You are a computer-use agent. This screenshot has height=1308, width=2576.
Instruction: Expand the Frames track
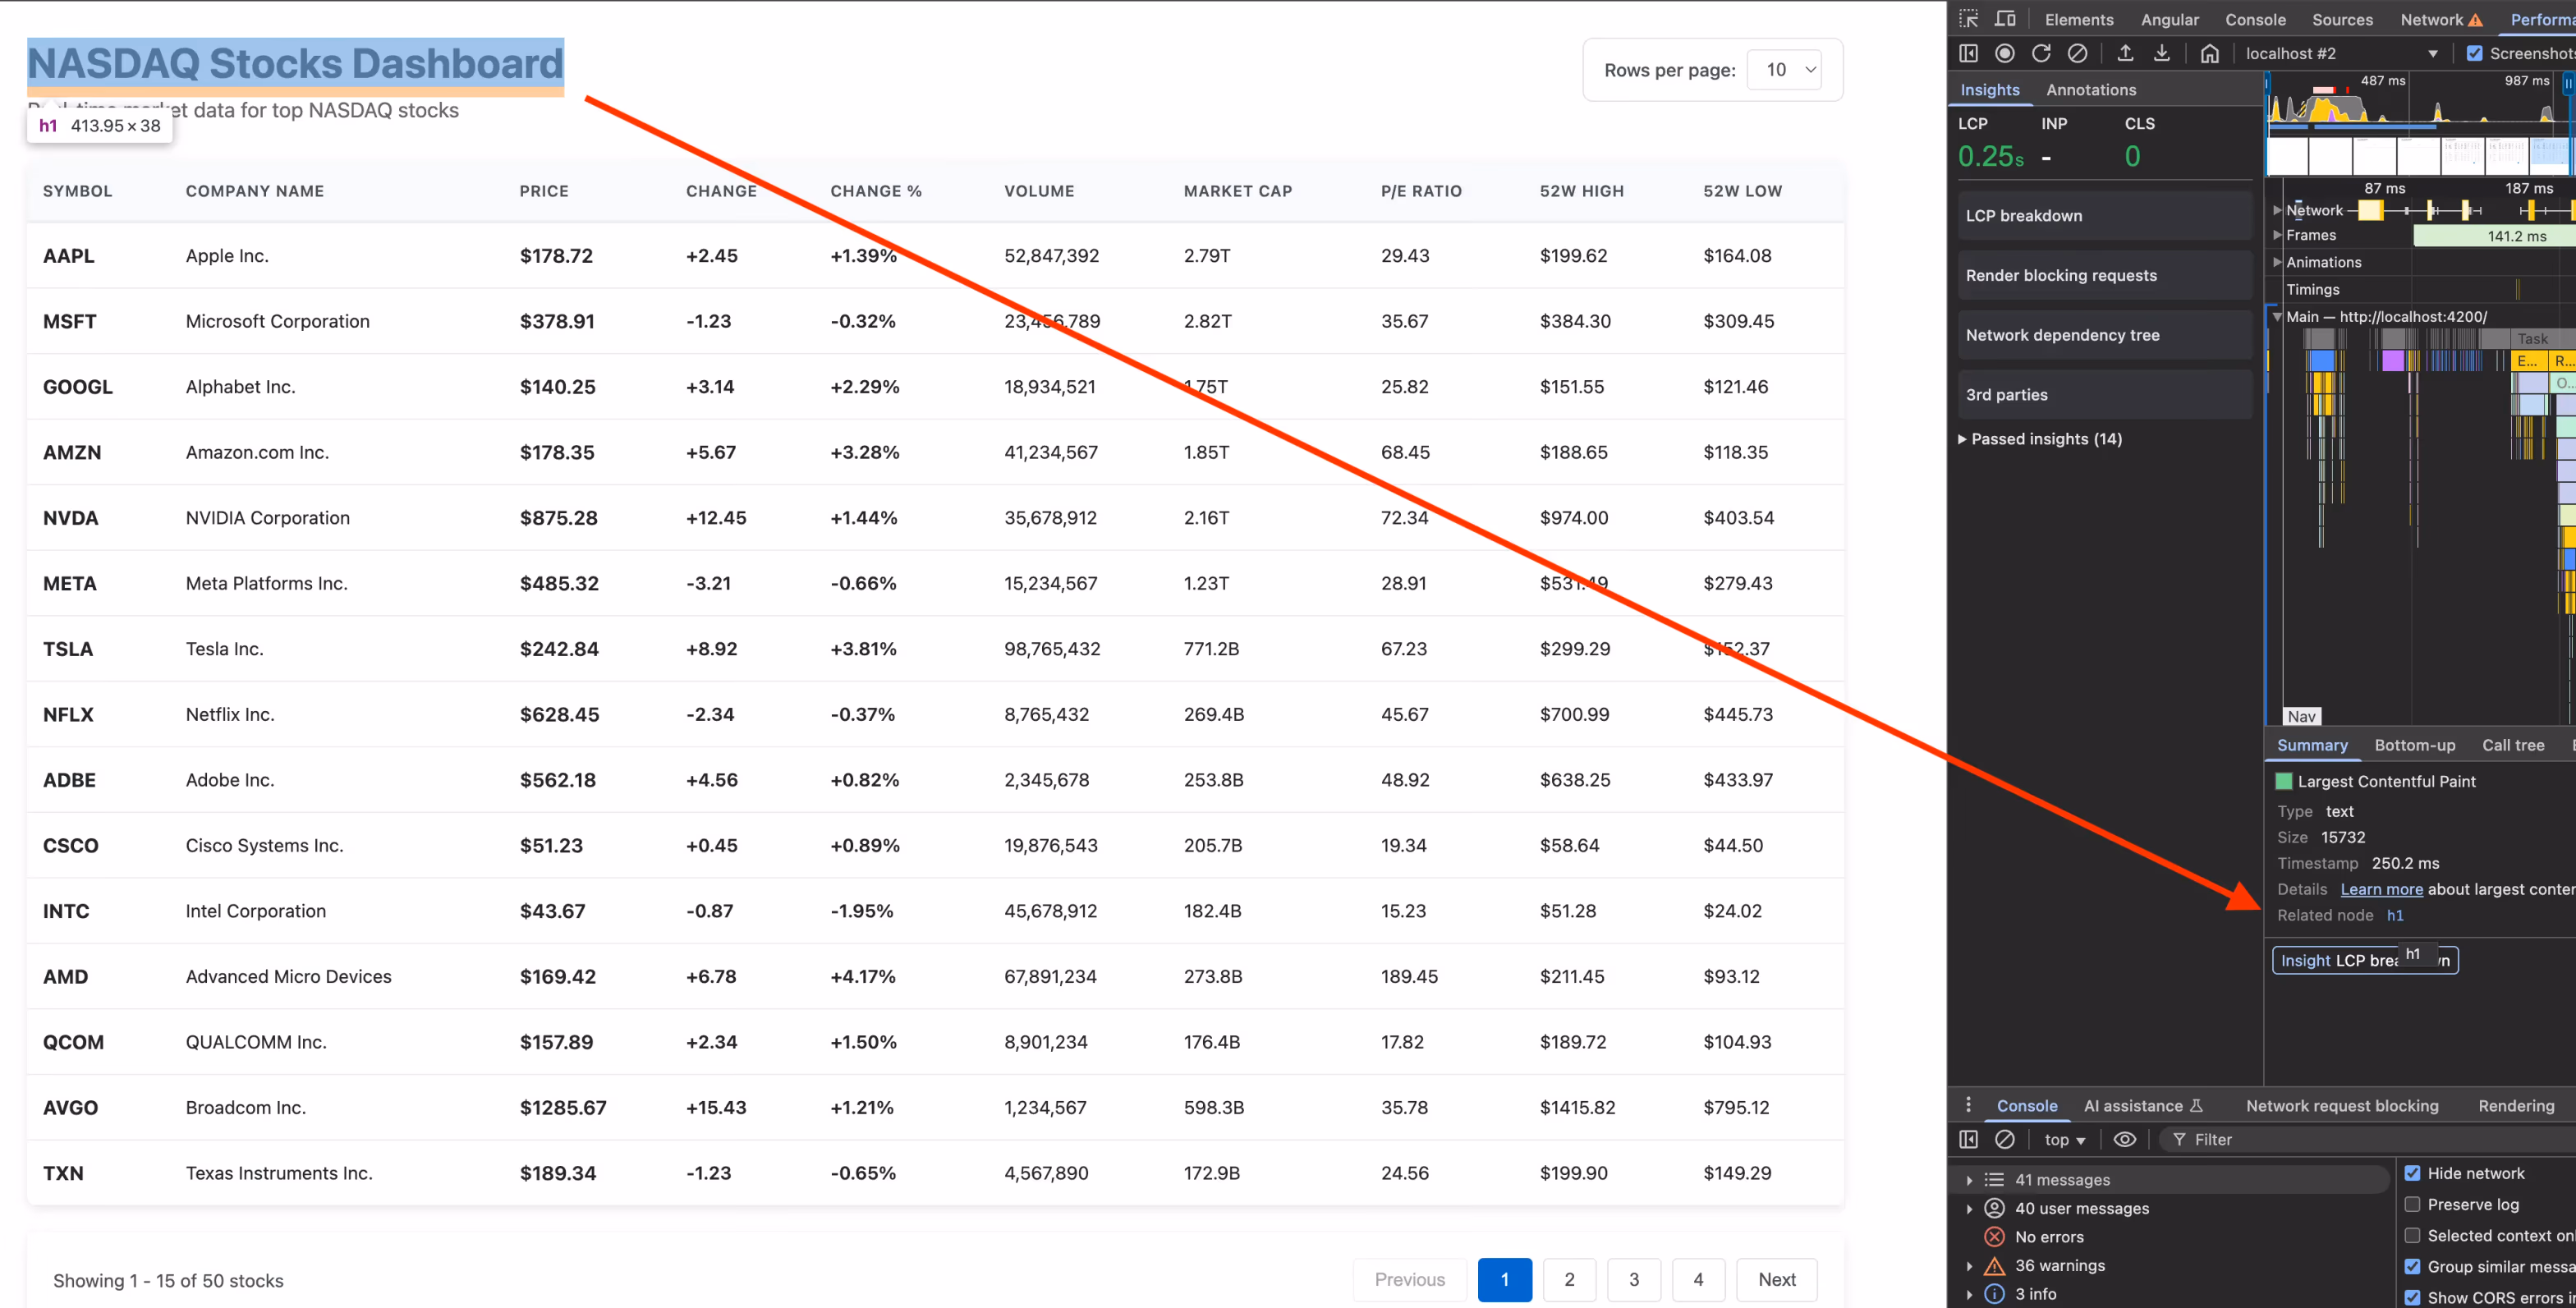(2277, 235)
